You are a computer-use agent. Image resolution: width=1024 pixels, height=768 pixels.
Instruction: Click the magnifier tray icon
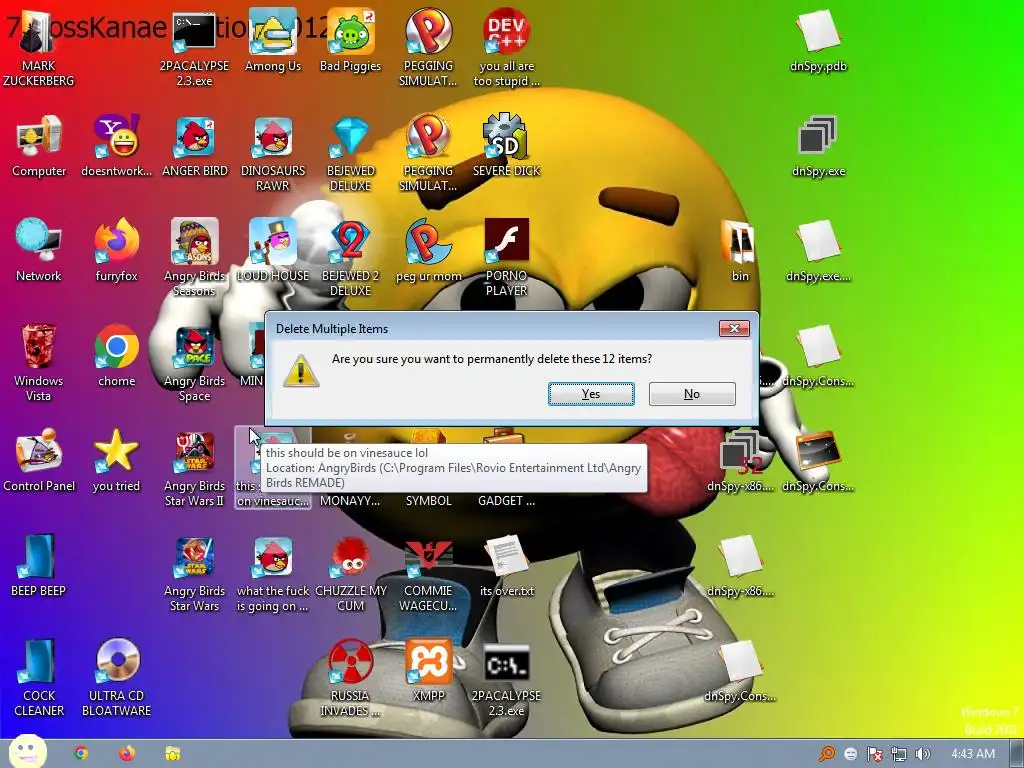pos(827,754)
